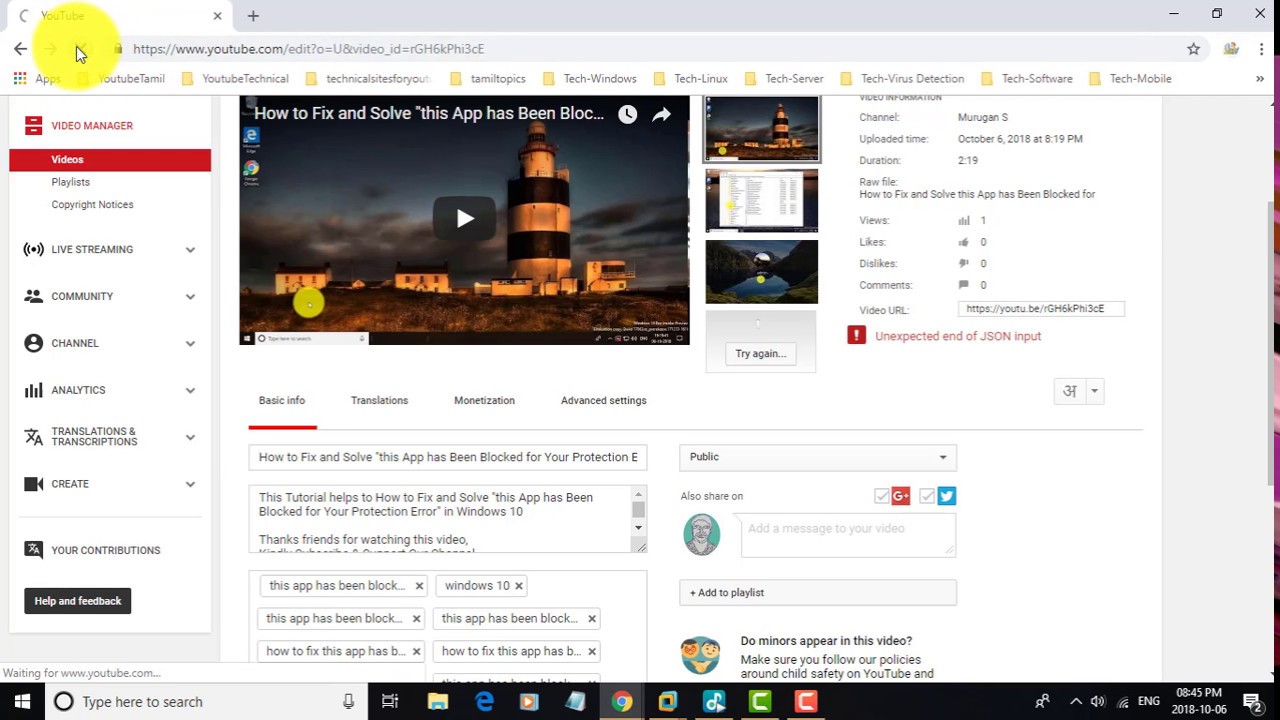Click Watch later clock icon on video
This screenshot has width=1280, height=720.
627,114
